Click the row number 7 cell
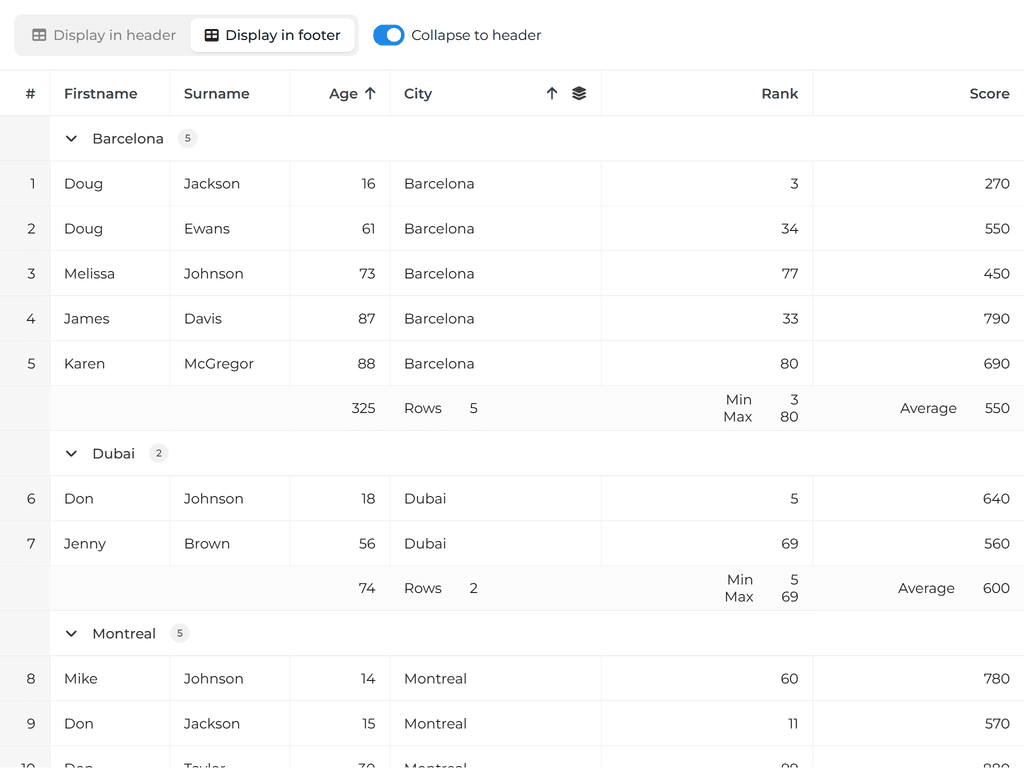The height and width of the screenshot is (768, 1024). point(31,544)
